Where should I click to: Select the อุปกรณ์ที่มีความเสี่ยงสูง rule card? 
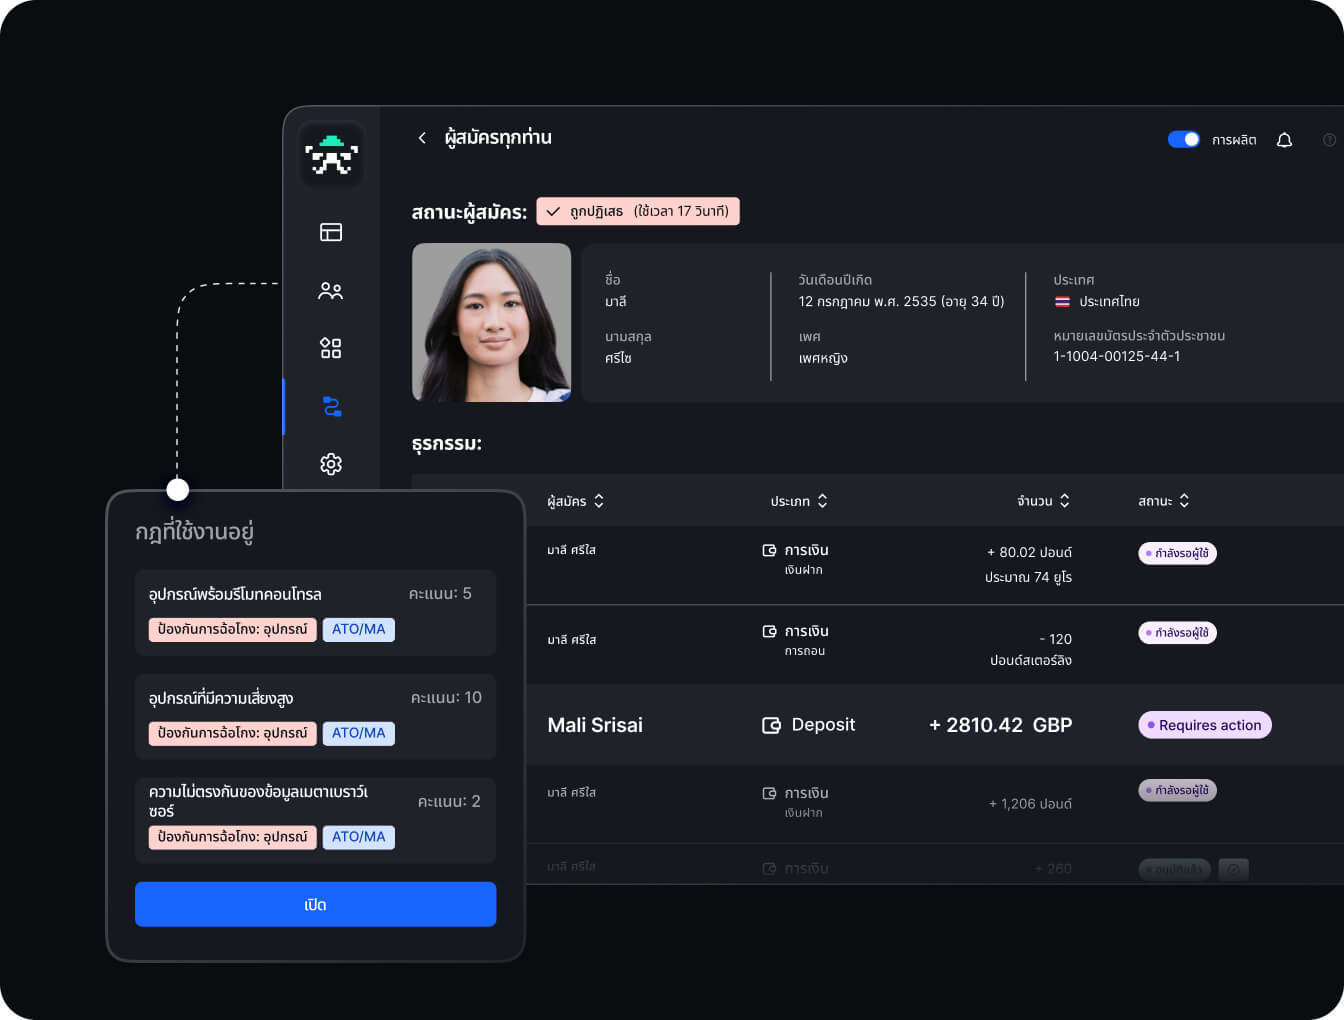[x=315, y=716]
